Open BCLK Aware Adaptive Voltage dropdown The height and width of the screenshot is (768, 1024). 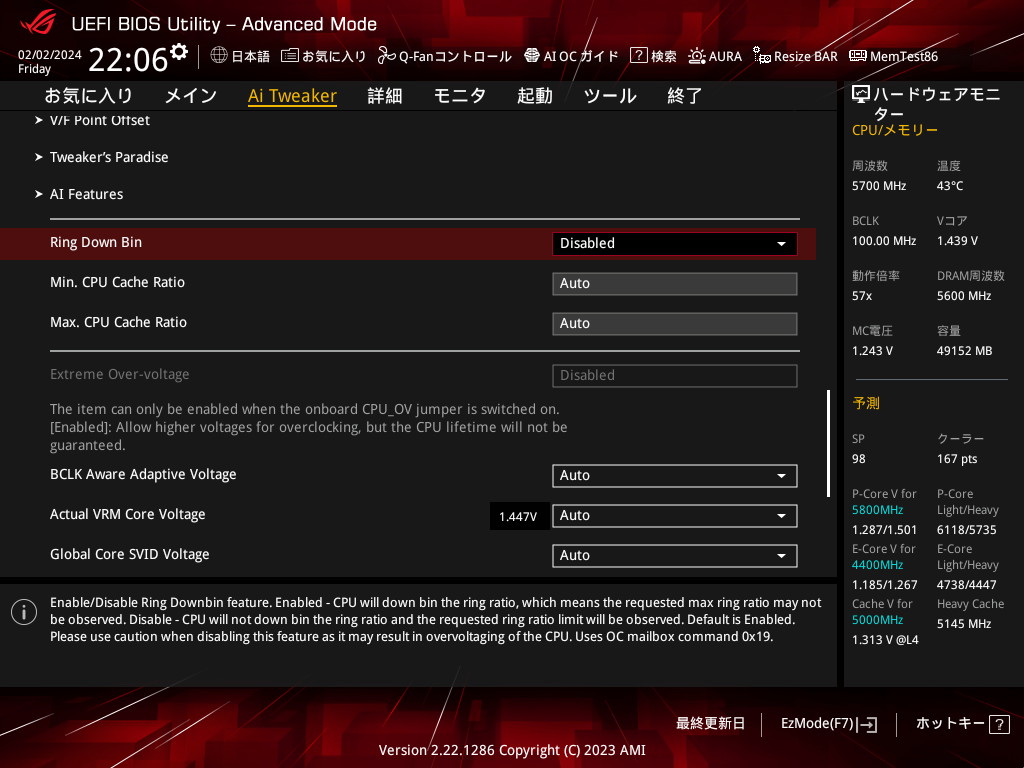[675, 476]
